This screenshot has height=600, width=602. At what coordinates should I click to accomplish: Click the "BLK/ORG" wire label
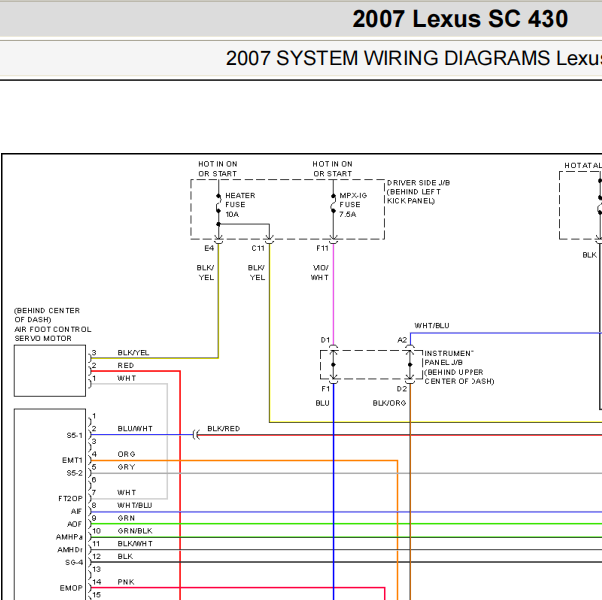point(389,403)
